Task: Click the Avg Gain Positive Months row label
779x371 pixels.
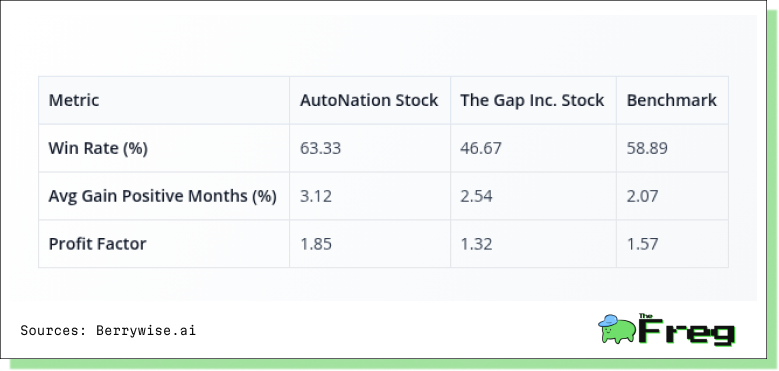Action: pos(162,196)
